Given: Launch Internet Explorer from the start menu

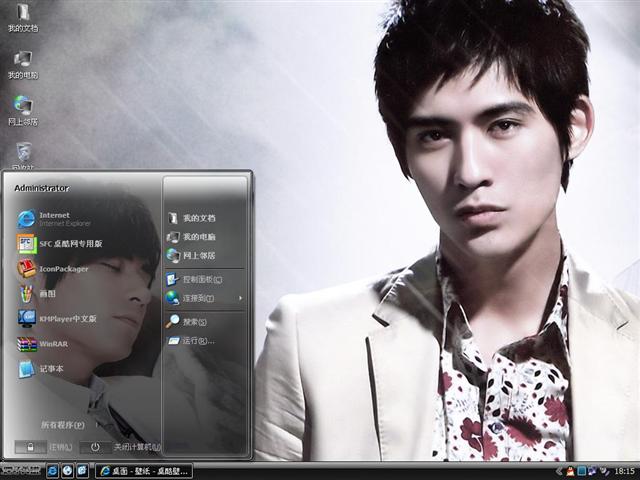Looking at the screenshot, I should click(x=55, y=219).
